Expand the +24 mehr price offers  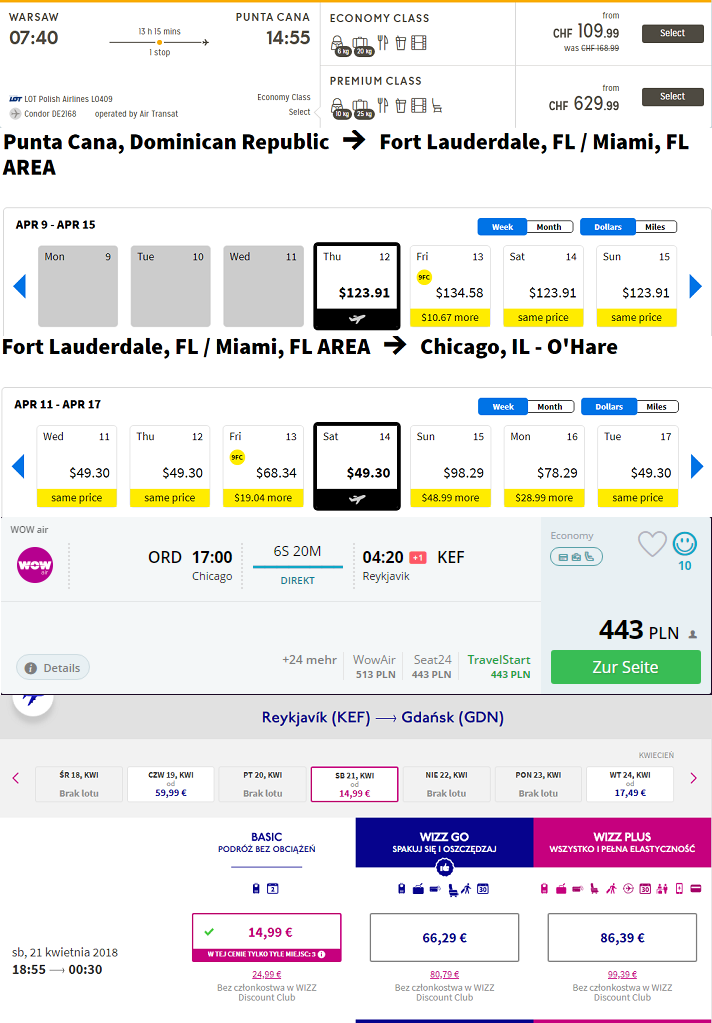[x=309, y=660]
